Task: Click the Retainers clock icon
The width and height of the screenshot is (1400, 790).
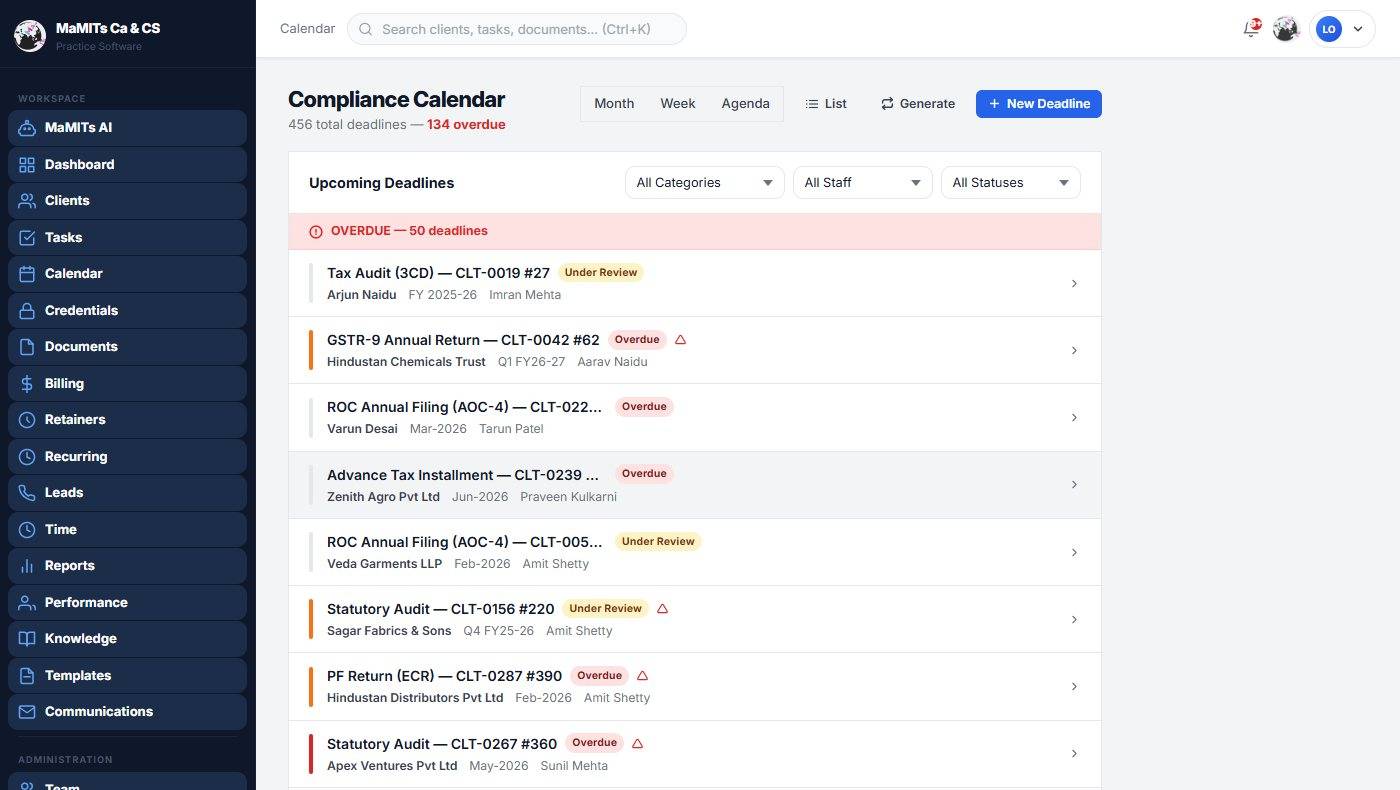Action: [27, 420]
